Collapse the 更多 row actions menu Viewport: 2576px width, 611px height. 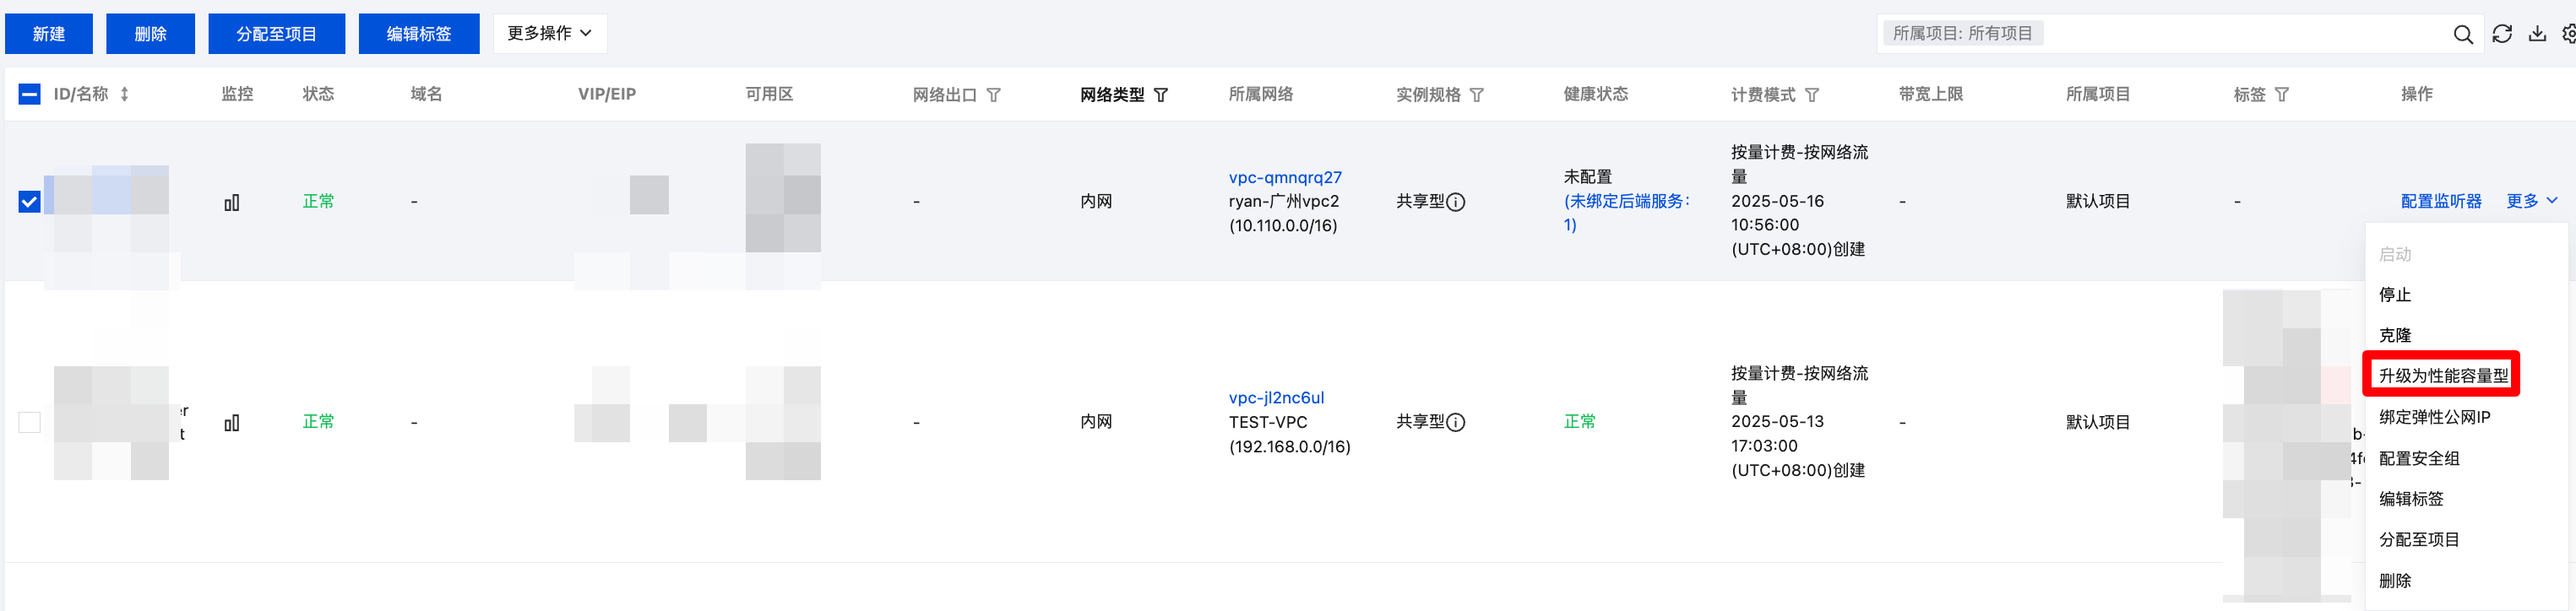(x=2532, y=201)
